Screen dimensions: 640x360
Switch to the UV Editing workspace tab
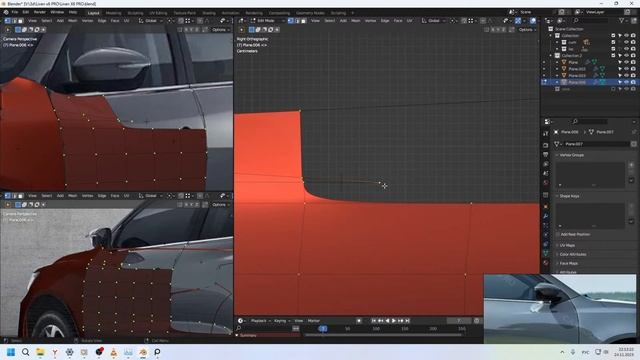(x=158, y=13)
